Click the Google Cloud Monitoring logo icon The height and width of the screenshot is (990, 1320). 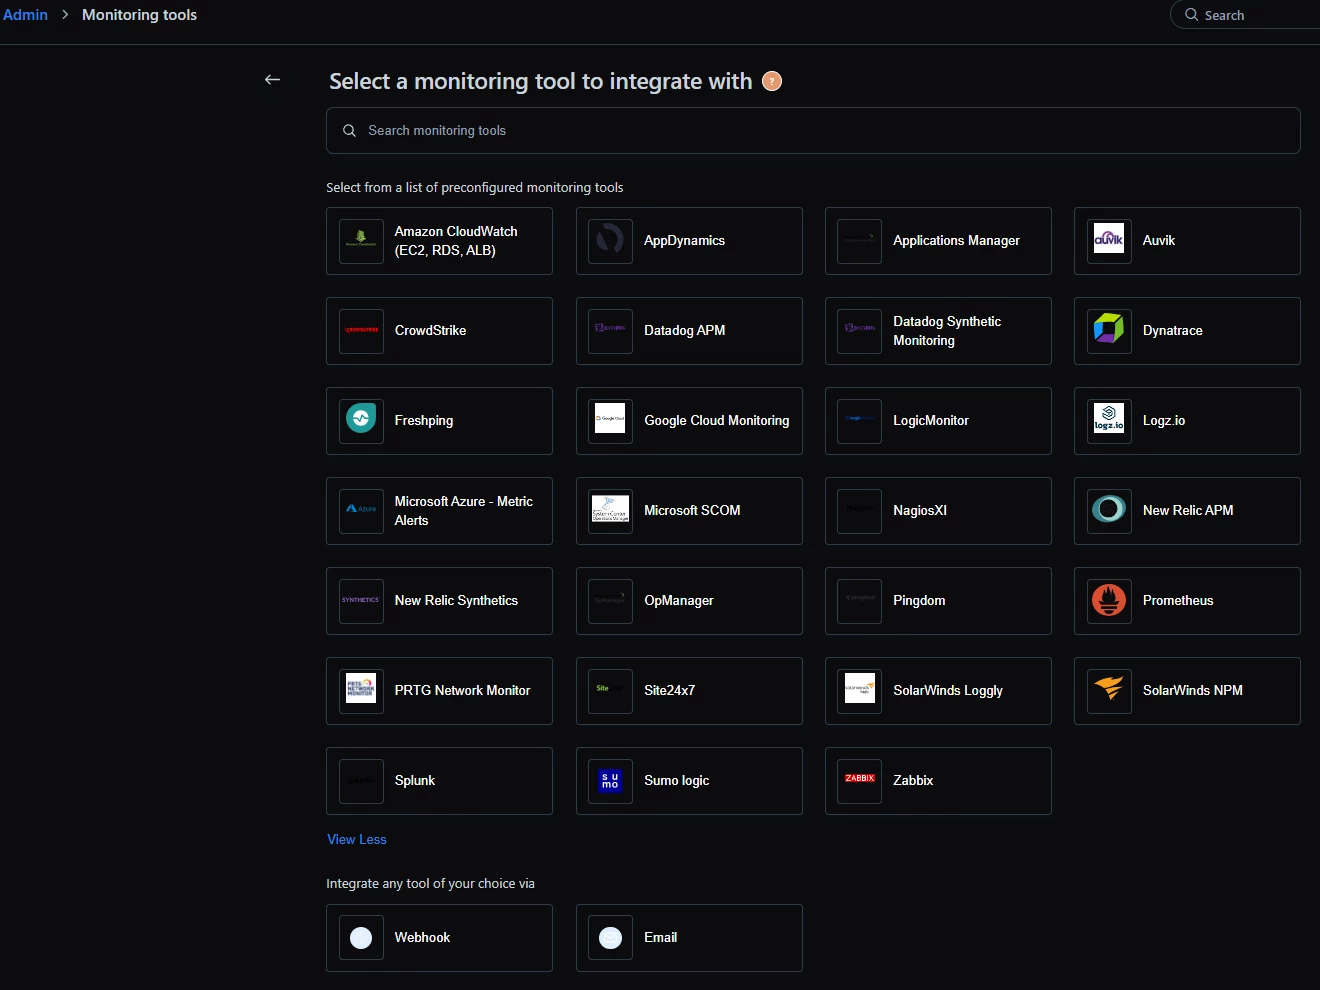(x=610, y=421)
